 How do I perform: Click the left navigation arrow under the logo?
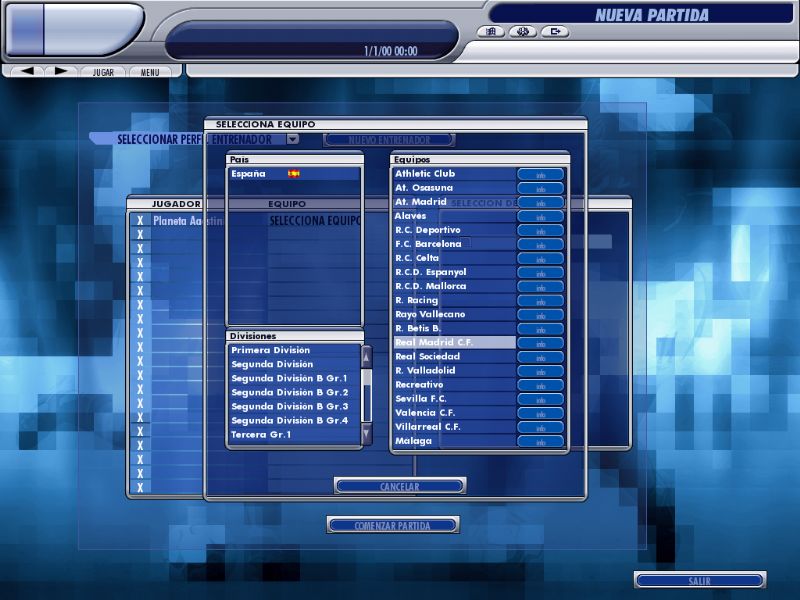pos(25,71)
